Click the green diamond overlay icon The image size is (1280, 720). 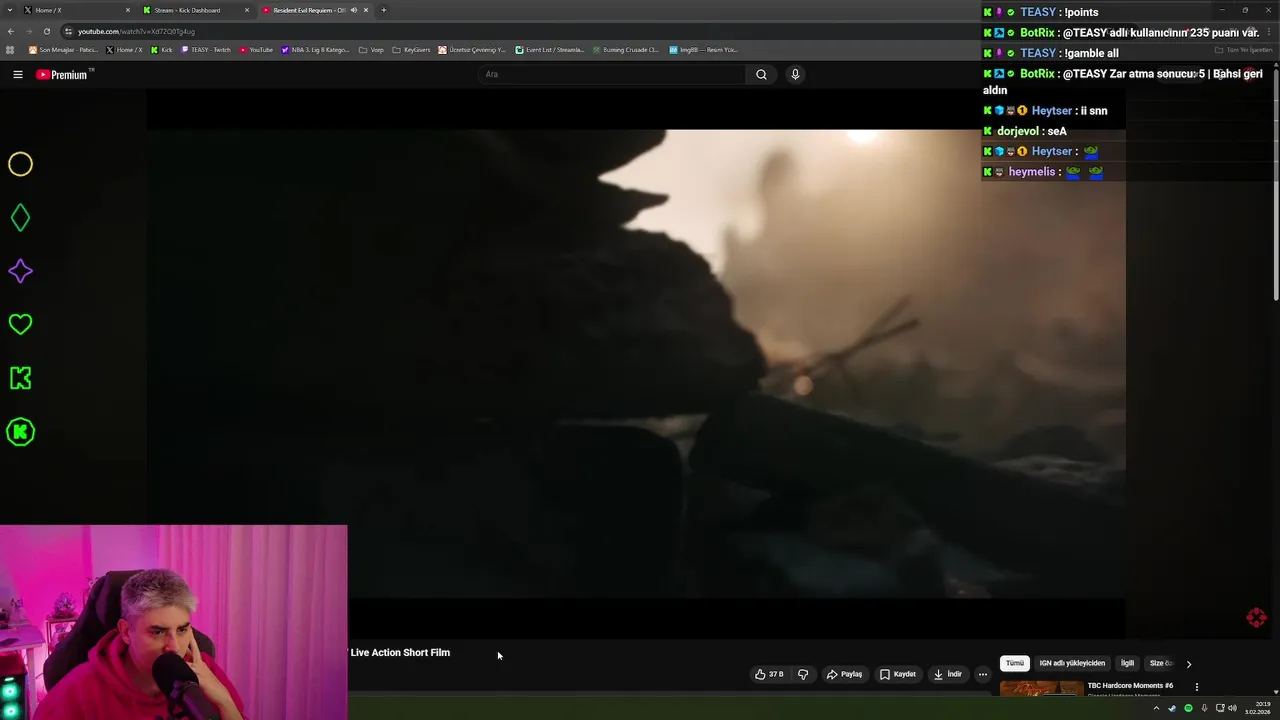20,217
